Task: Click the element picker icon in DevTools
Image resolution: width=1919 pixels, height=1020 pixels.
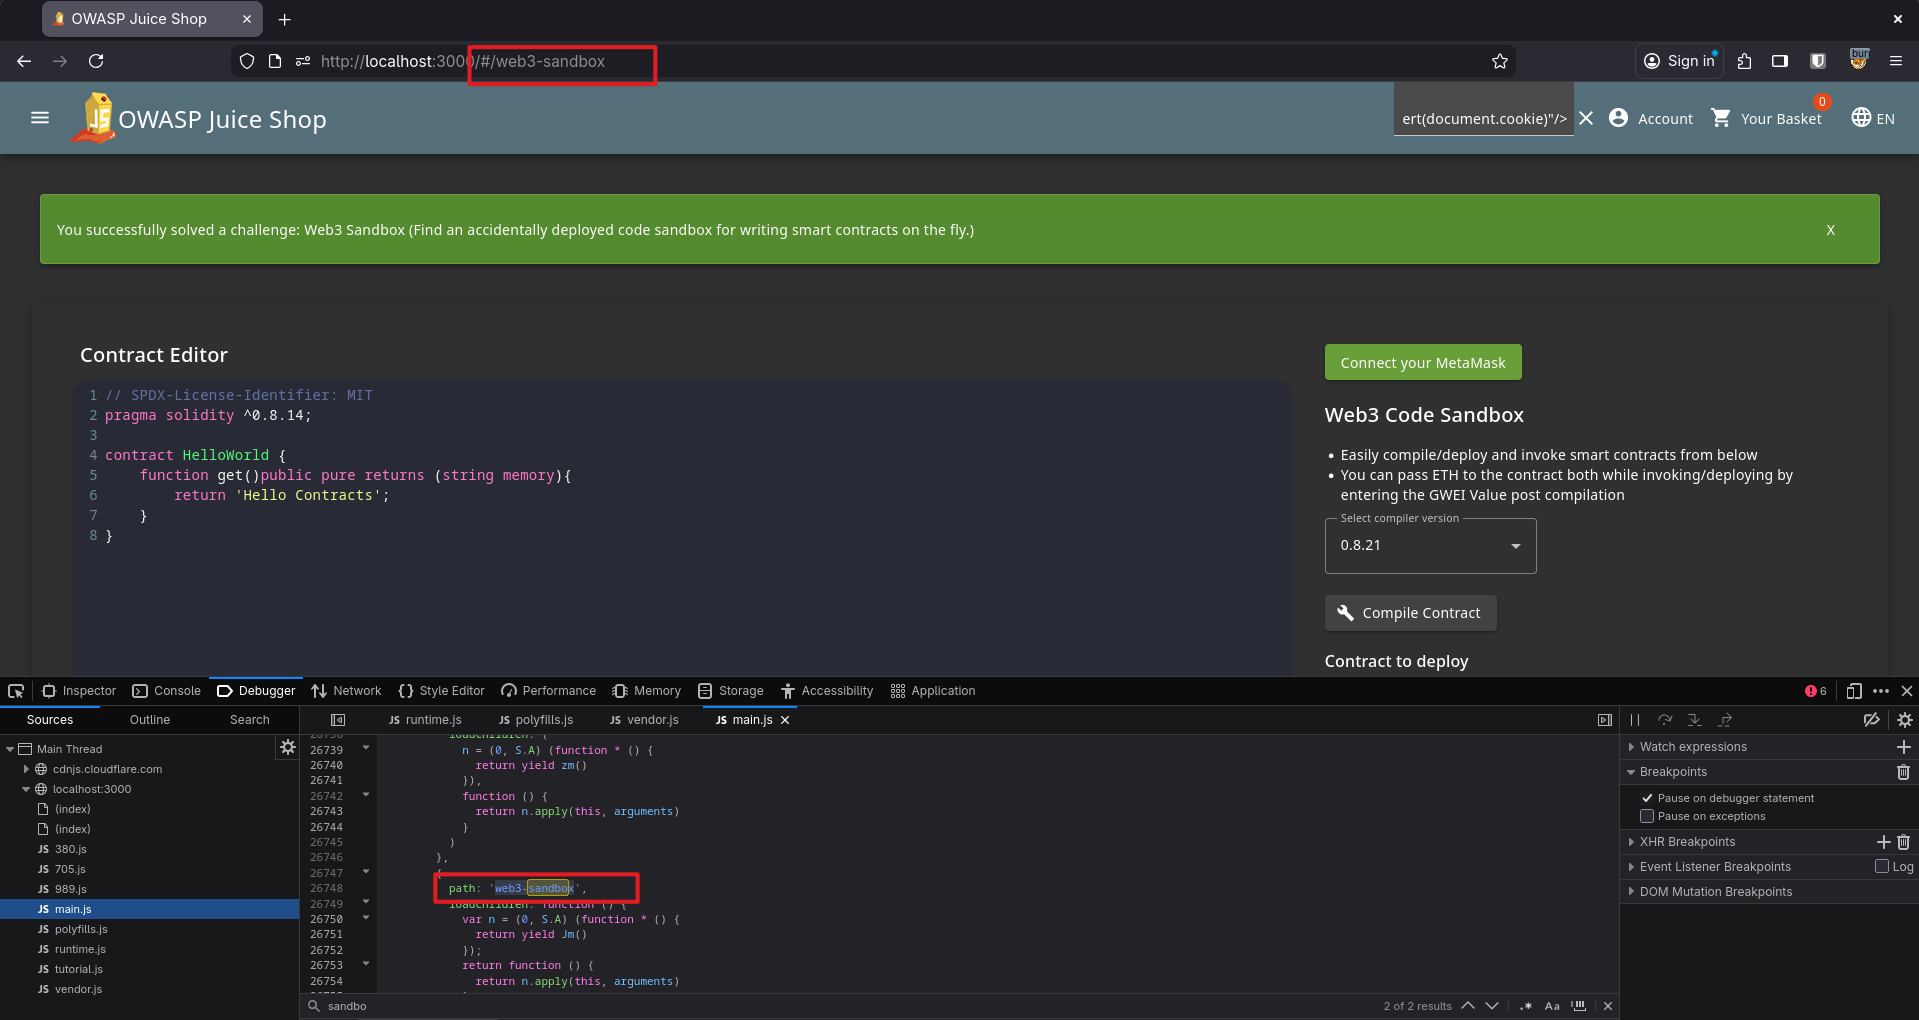Action: [x=16, y=691]
